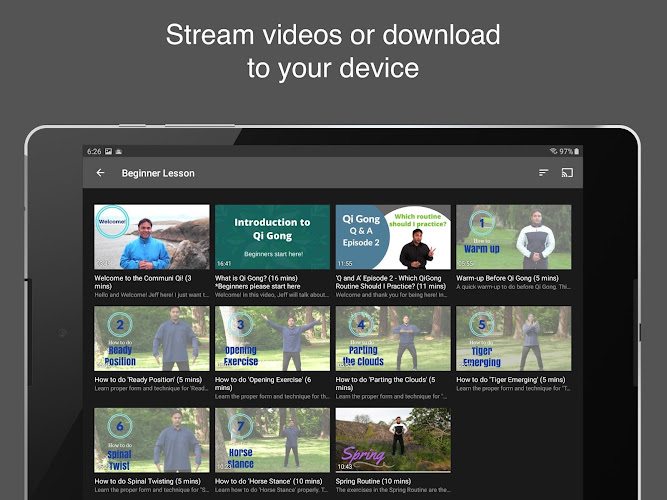The image size is (667, 500).
Task: Select the 'Warm up' video thumbnail
Action: pyautogui.click(x=513, y=237)
